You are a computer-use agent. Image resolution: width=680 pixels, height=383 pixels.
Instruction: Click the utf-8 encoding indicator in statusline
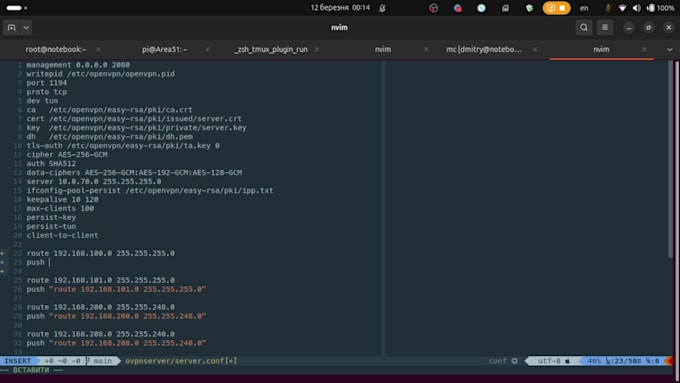549,361
